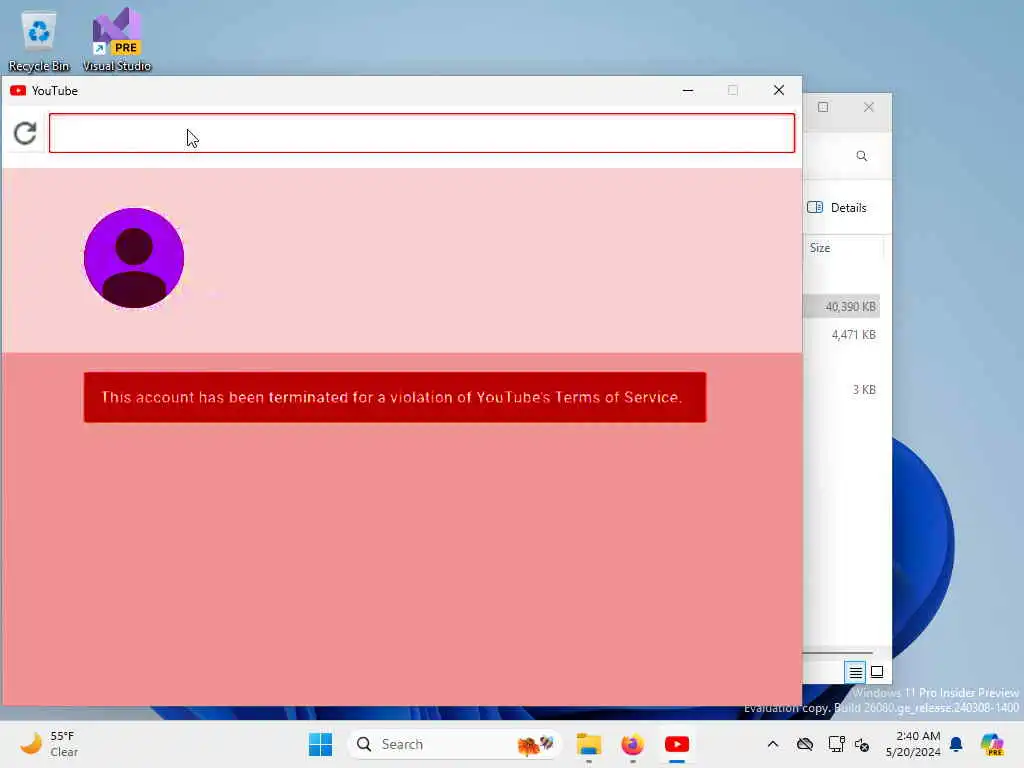Select the 4,471 KB file row
The height and width of the screenshot is (768, 1024).
point(841,334)
